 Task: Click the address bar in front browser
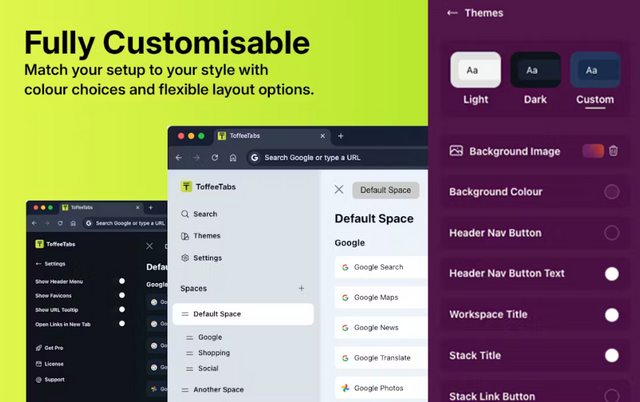(337, 158)
